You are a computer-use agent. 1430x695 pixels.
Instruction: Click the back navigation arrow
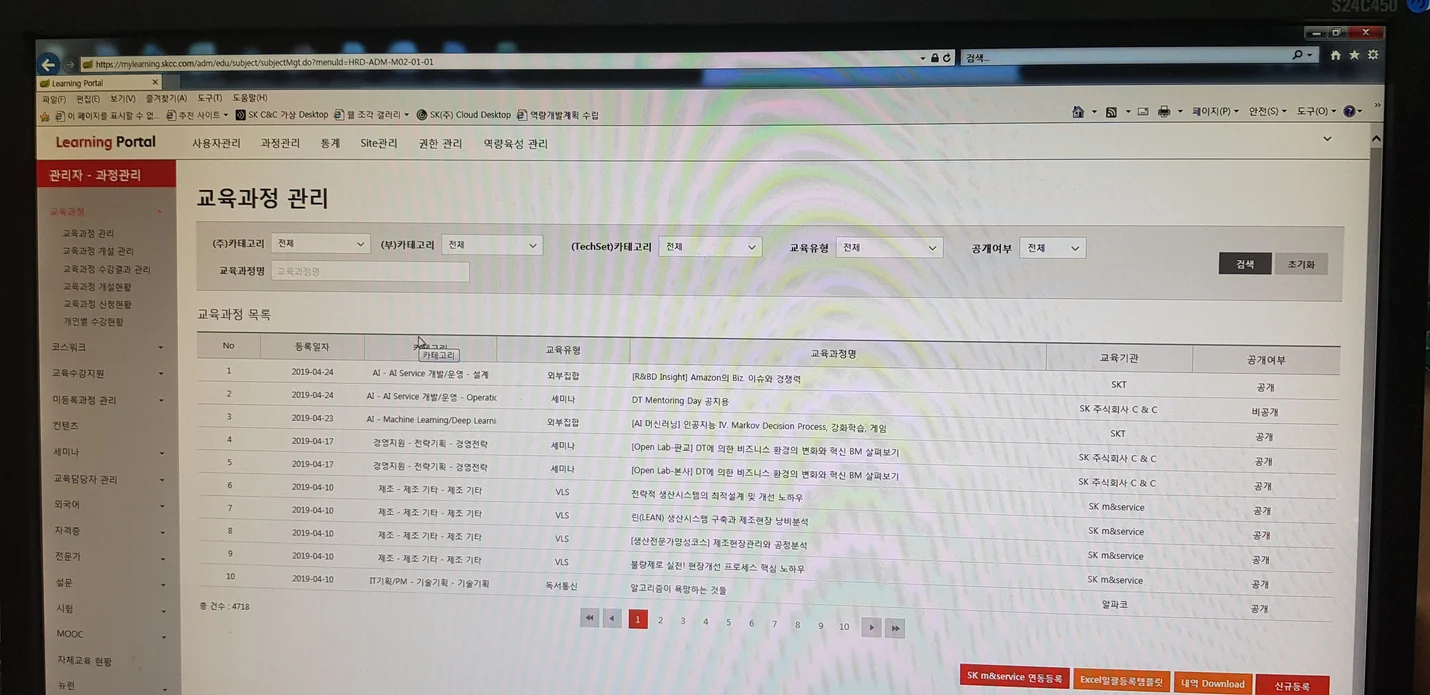coord(48,64)
